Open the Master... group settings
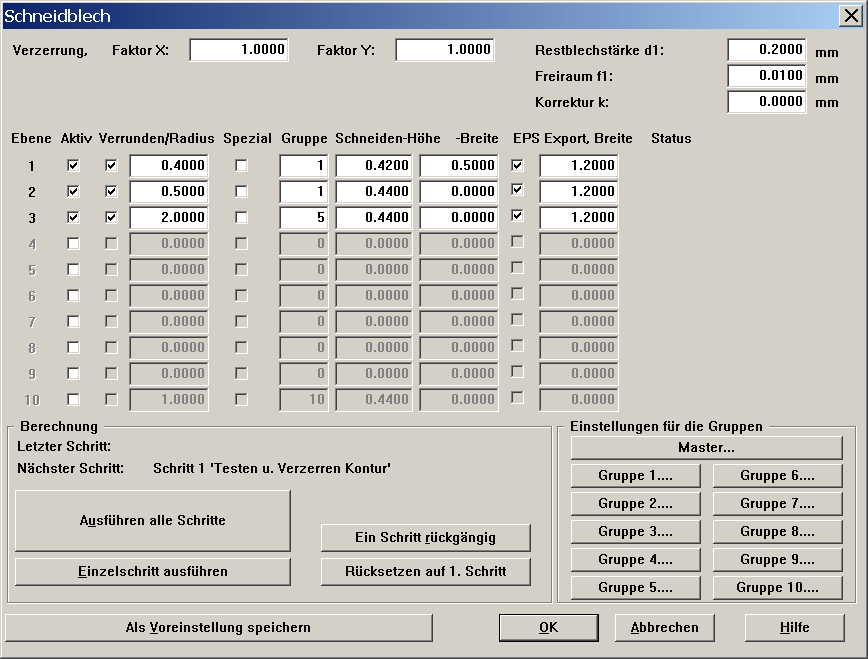Image resolution: width=868 pixels, height=659 pixels. pyautogui.click(x=706, y=448)
